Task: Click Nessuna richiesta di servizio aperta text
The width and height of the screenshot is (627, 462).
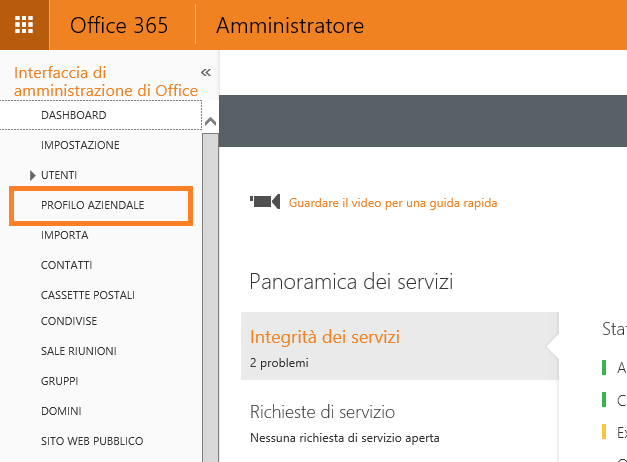Action: click(345, 438)
